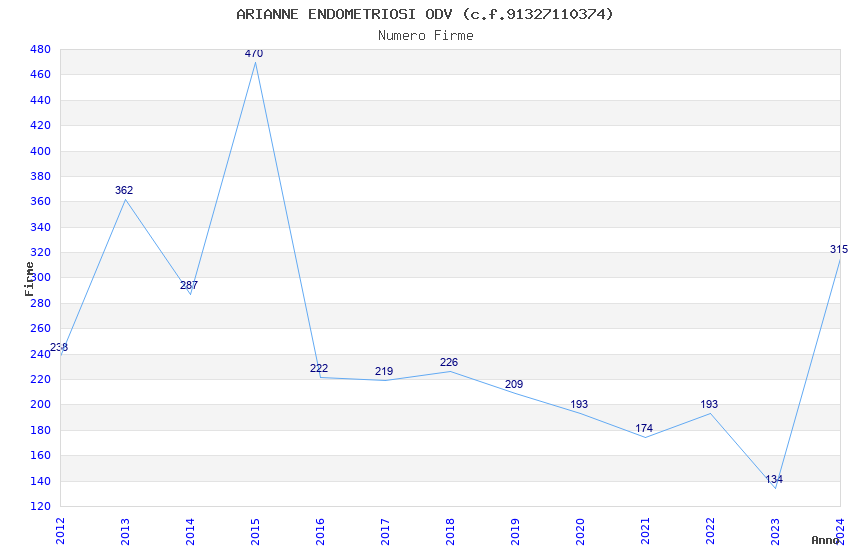This screenshot has width=850, height=550.
Task: Select the data label 470
Action: (x=254, y=53)
